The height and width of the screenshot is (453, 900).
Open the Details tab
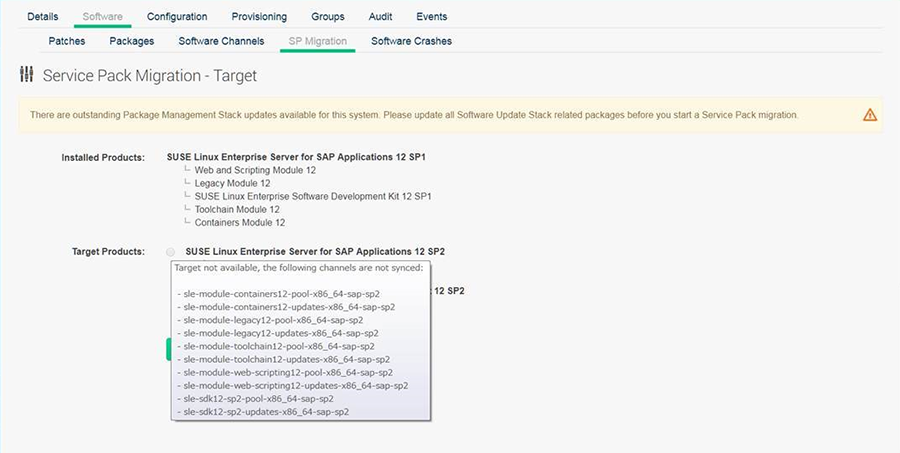42,17
